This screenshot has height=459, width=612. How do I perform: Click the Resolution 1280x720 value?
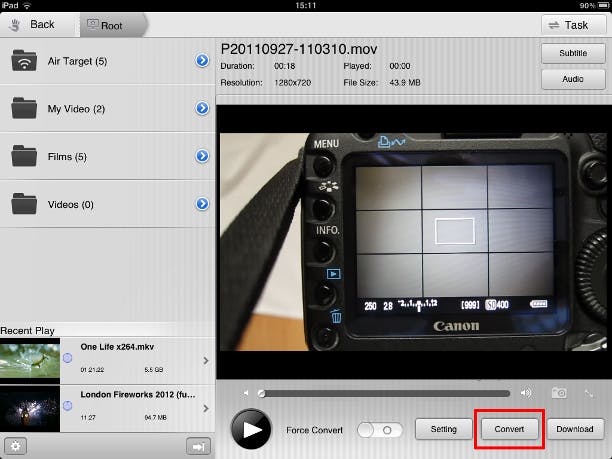coord(292,83)
